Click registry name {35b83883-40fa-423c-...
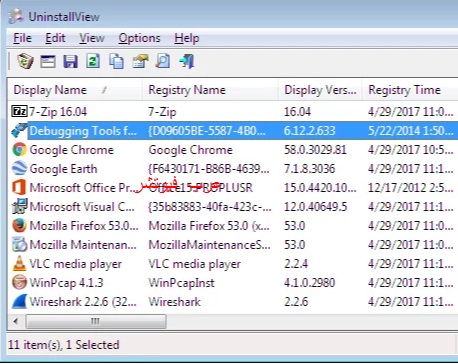The height and width of the screenshot is (364, 458). click(210, 207)
